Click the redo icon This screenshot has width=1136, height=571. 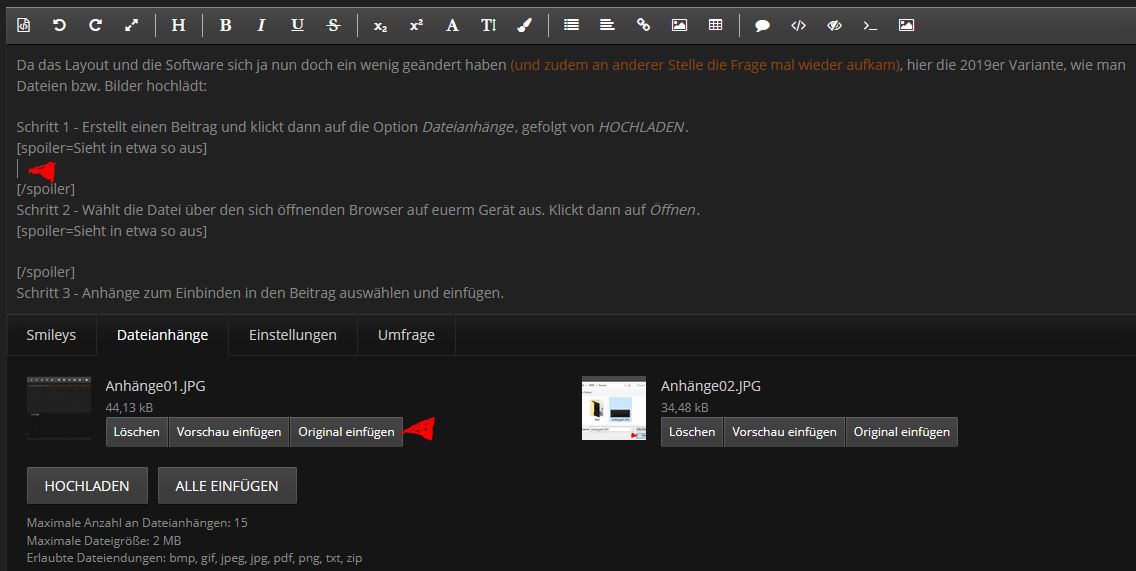(x=95, y=25)
